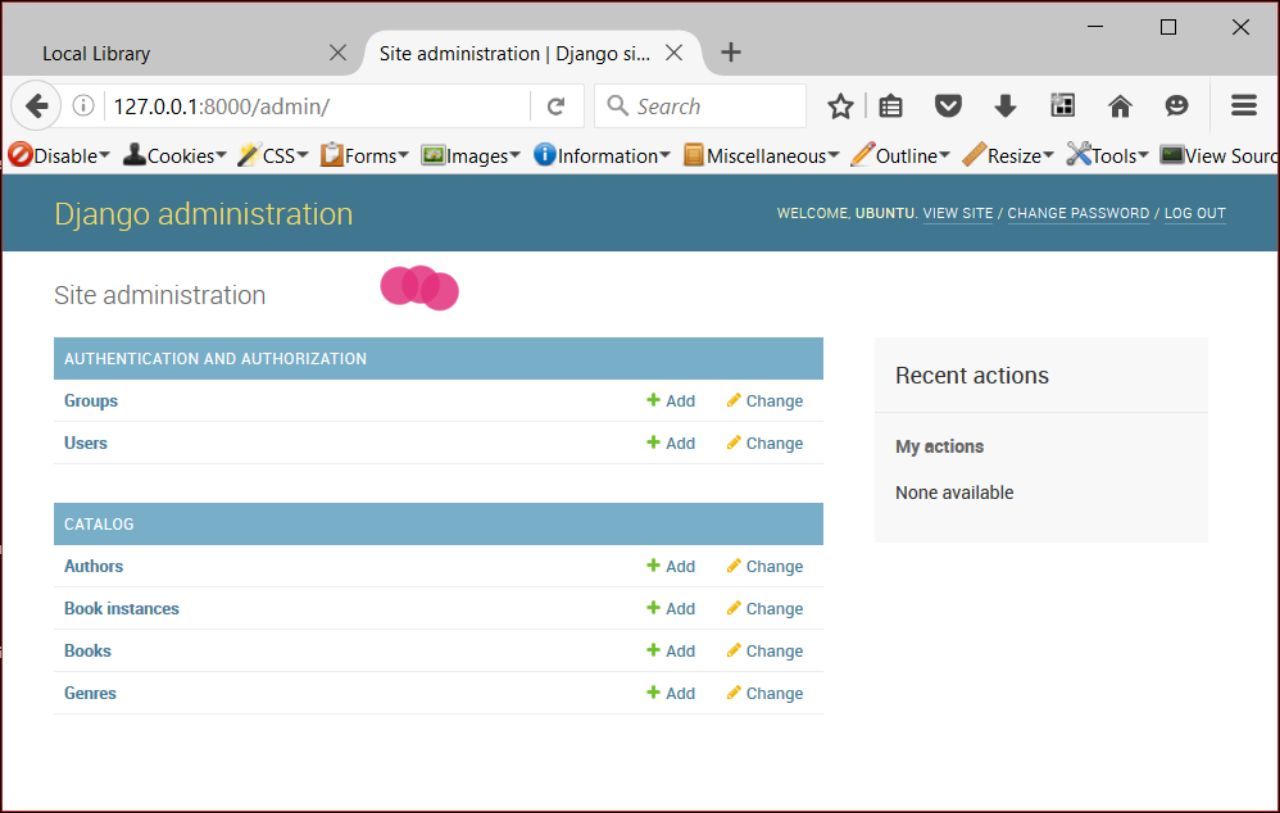Viewport: 1280px width, 813px height.
Task: Open a new tab with the plus button
Action: click(731, 53)
